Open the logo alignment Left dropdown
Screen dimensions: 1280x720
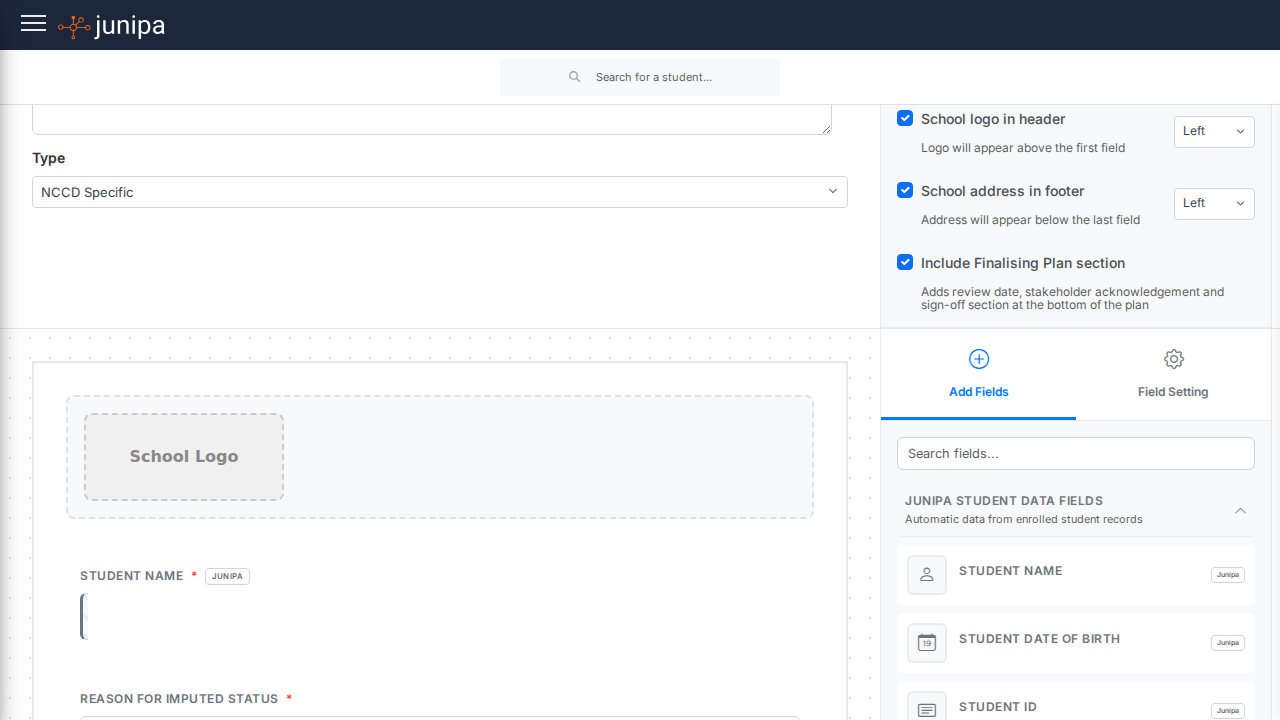pyautogui.click(x=1214, y=131)
